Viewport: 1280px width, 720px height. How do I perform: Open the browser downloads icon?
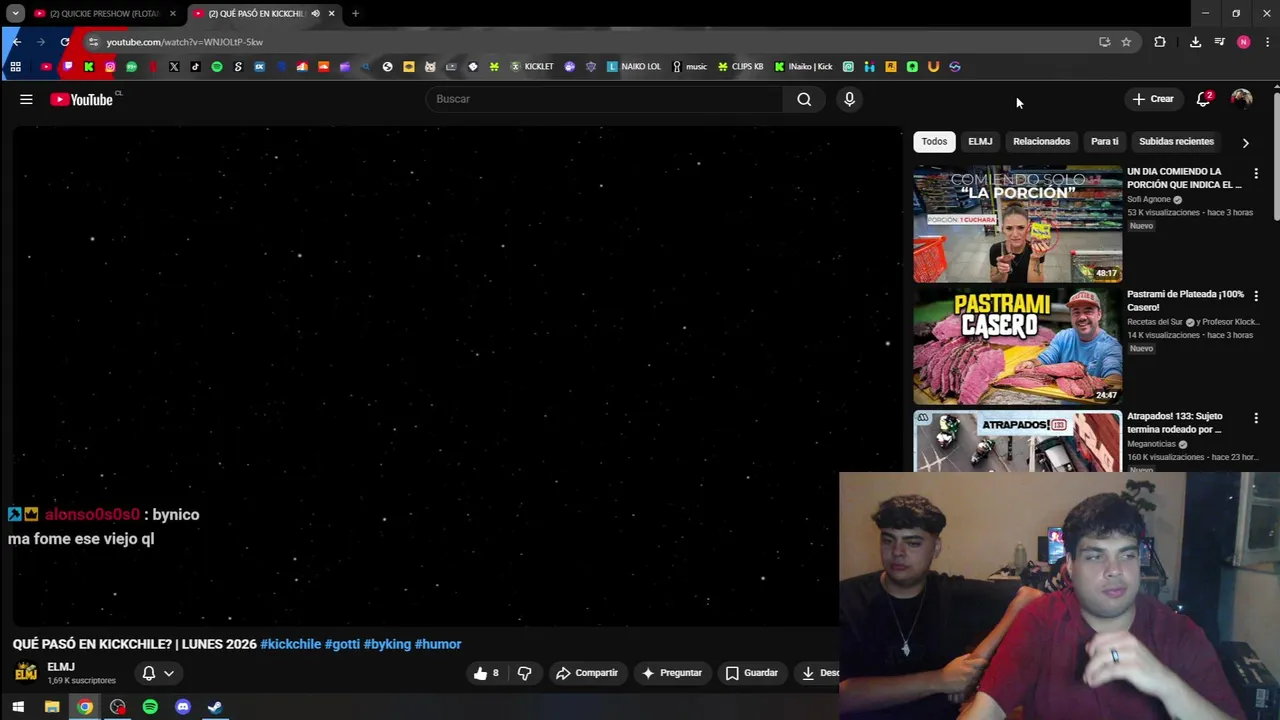pyautogui.click(x=1195, y=42)
